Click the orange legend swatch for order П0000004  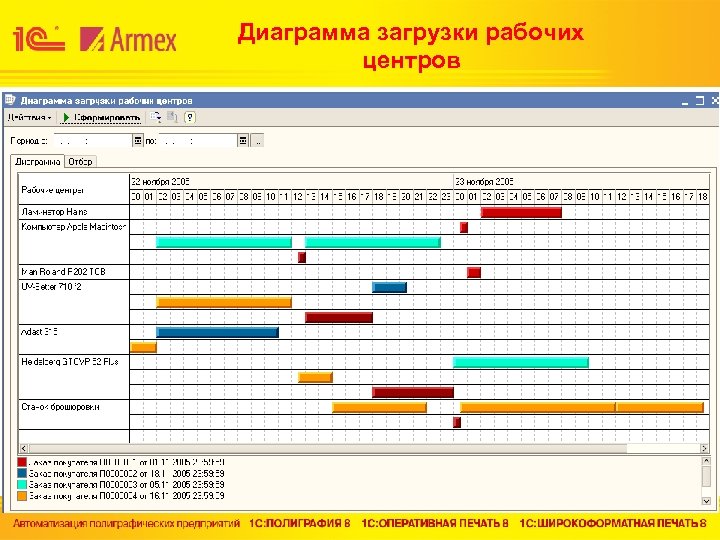[x=22, y=496]
